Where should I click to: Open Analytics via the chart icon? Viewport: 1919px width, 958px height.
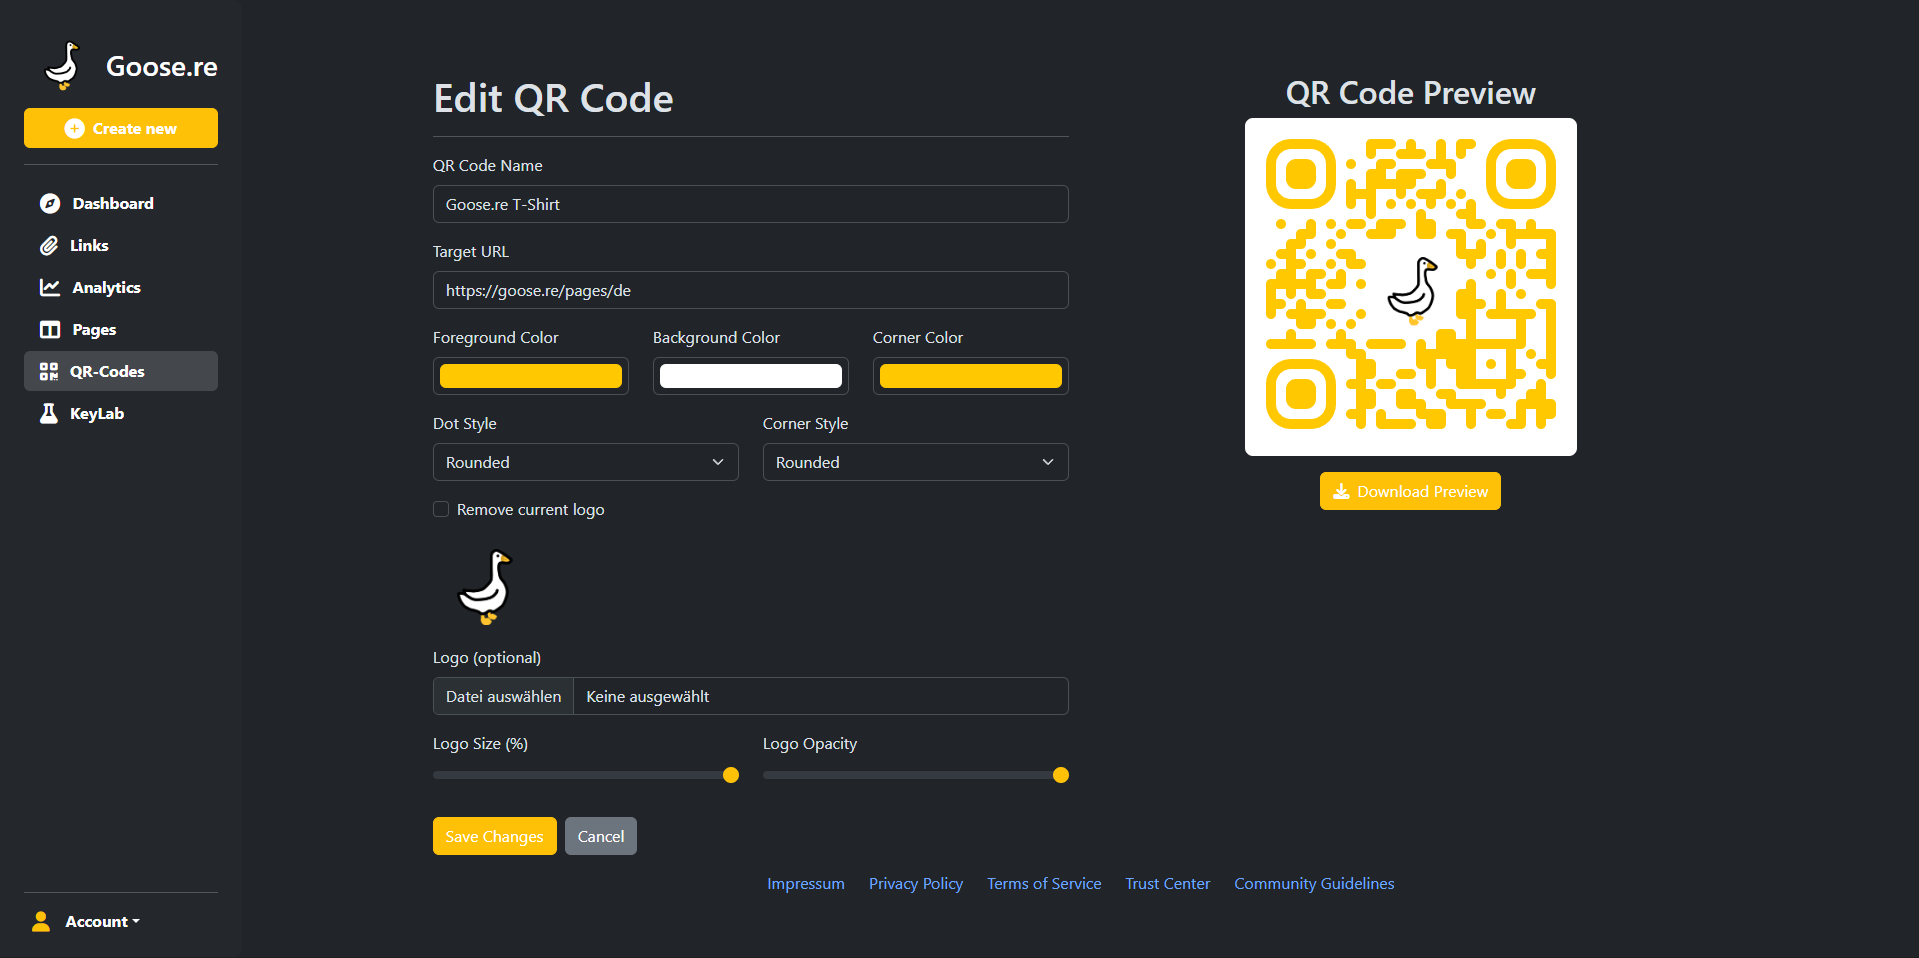49,287
